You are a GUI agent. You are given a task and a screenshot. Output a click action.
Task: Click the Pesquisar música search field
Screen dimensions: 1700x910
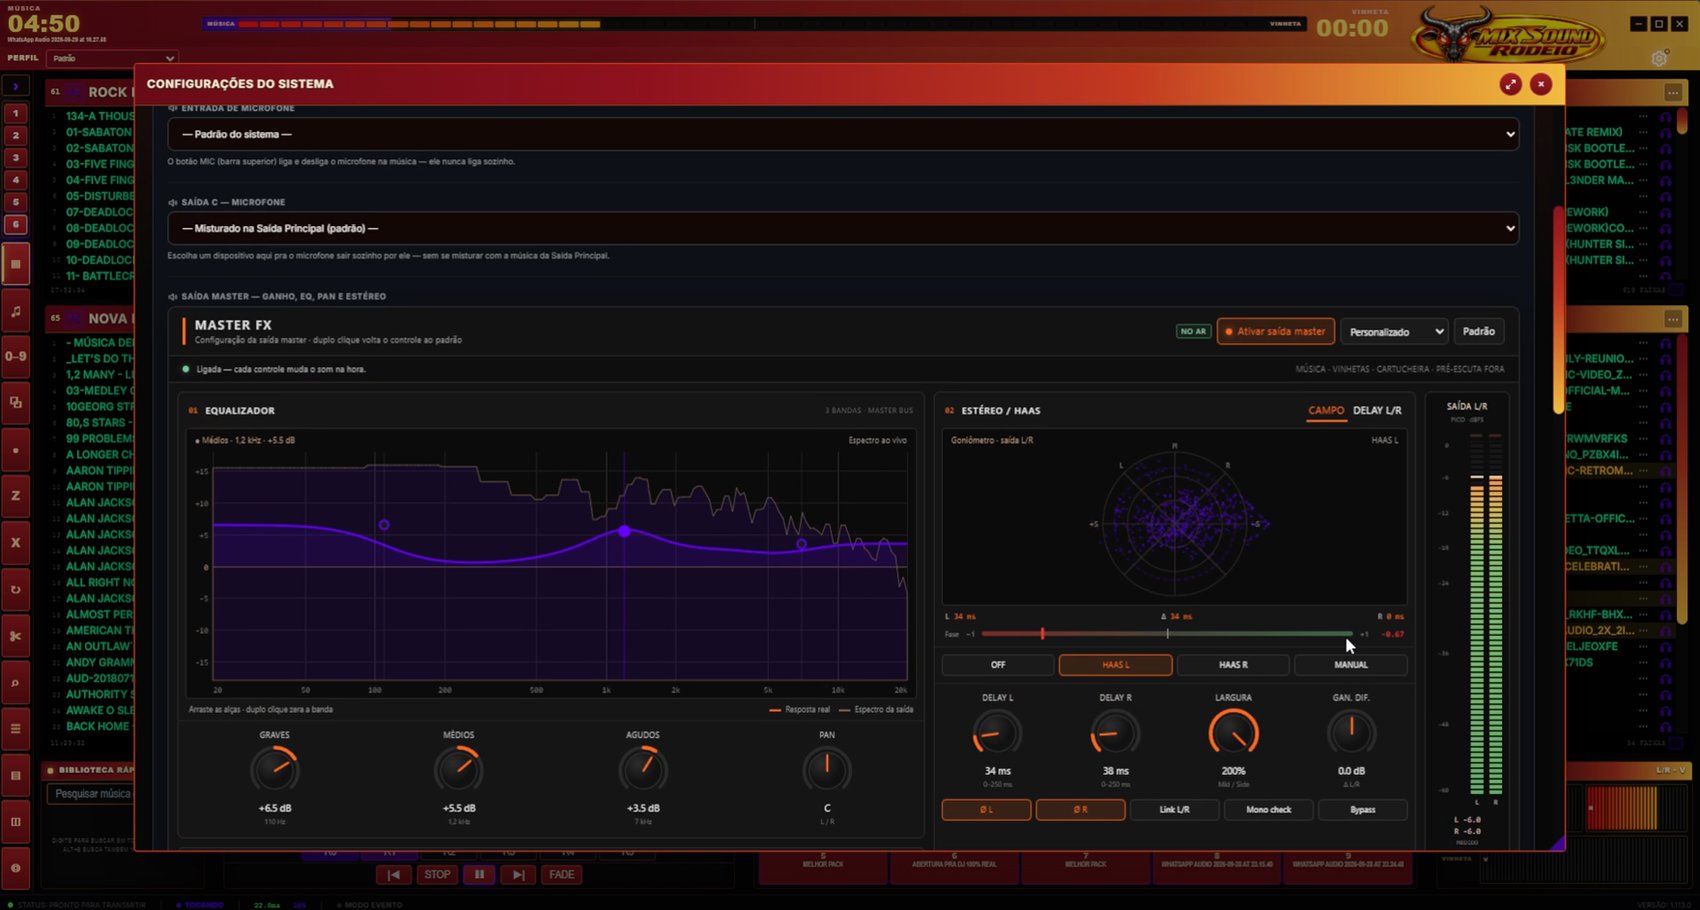click(91, 794)
